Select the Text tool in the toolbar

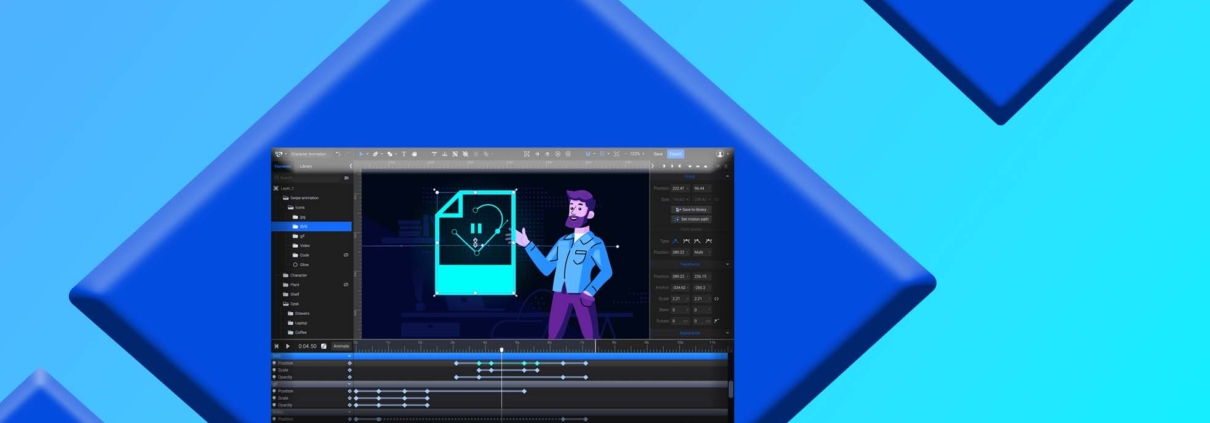(403, 154)
